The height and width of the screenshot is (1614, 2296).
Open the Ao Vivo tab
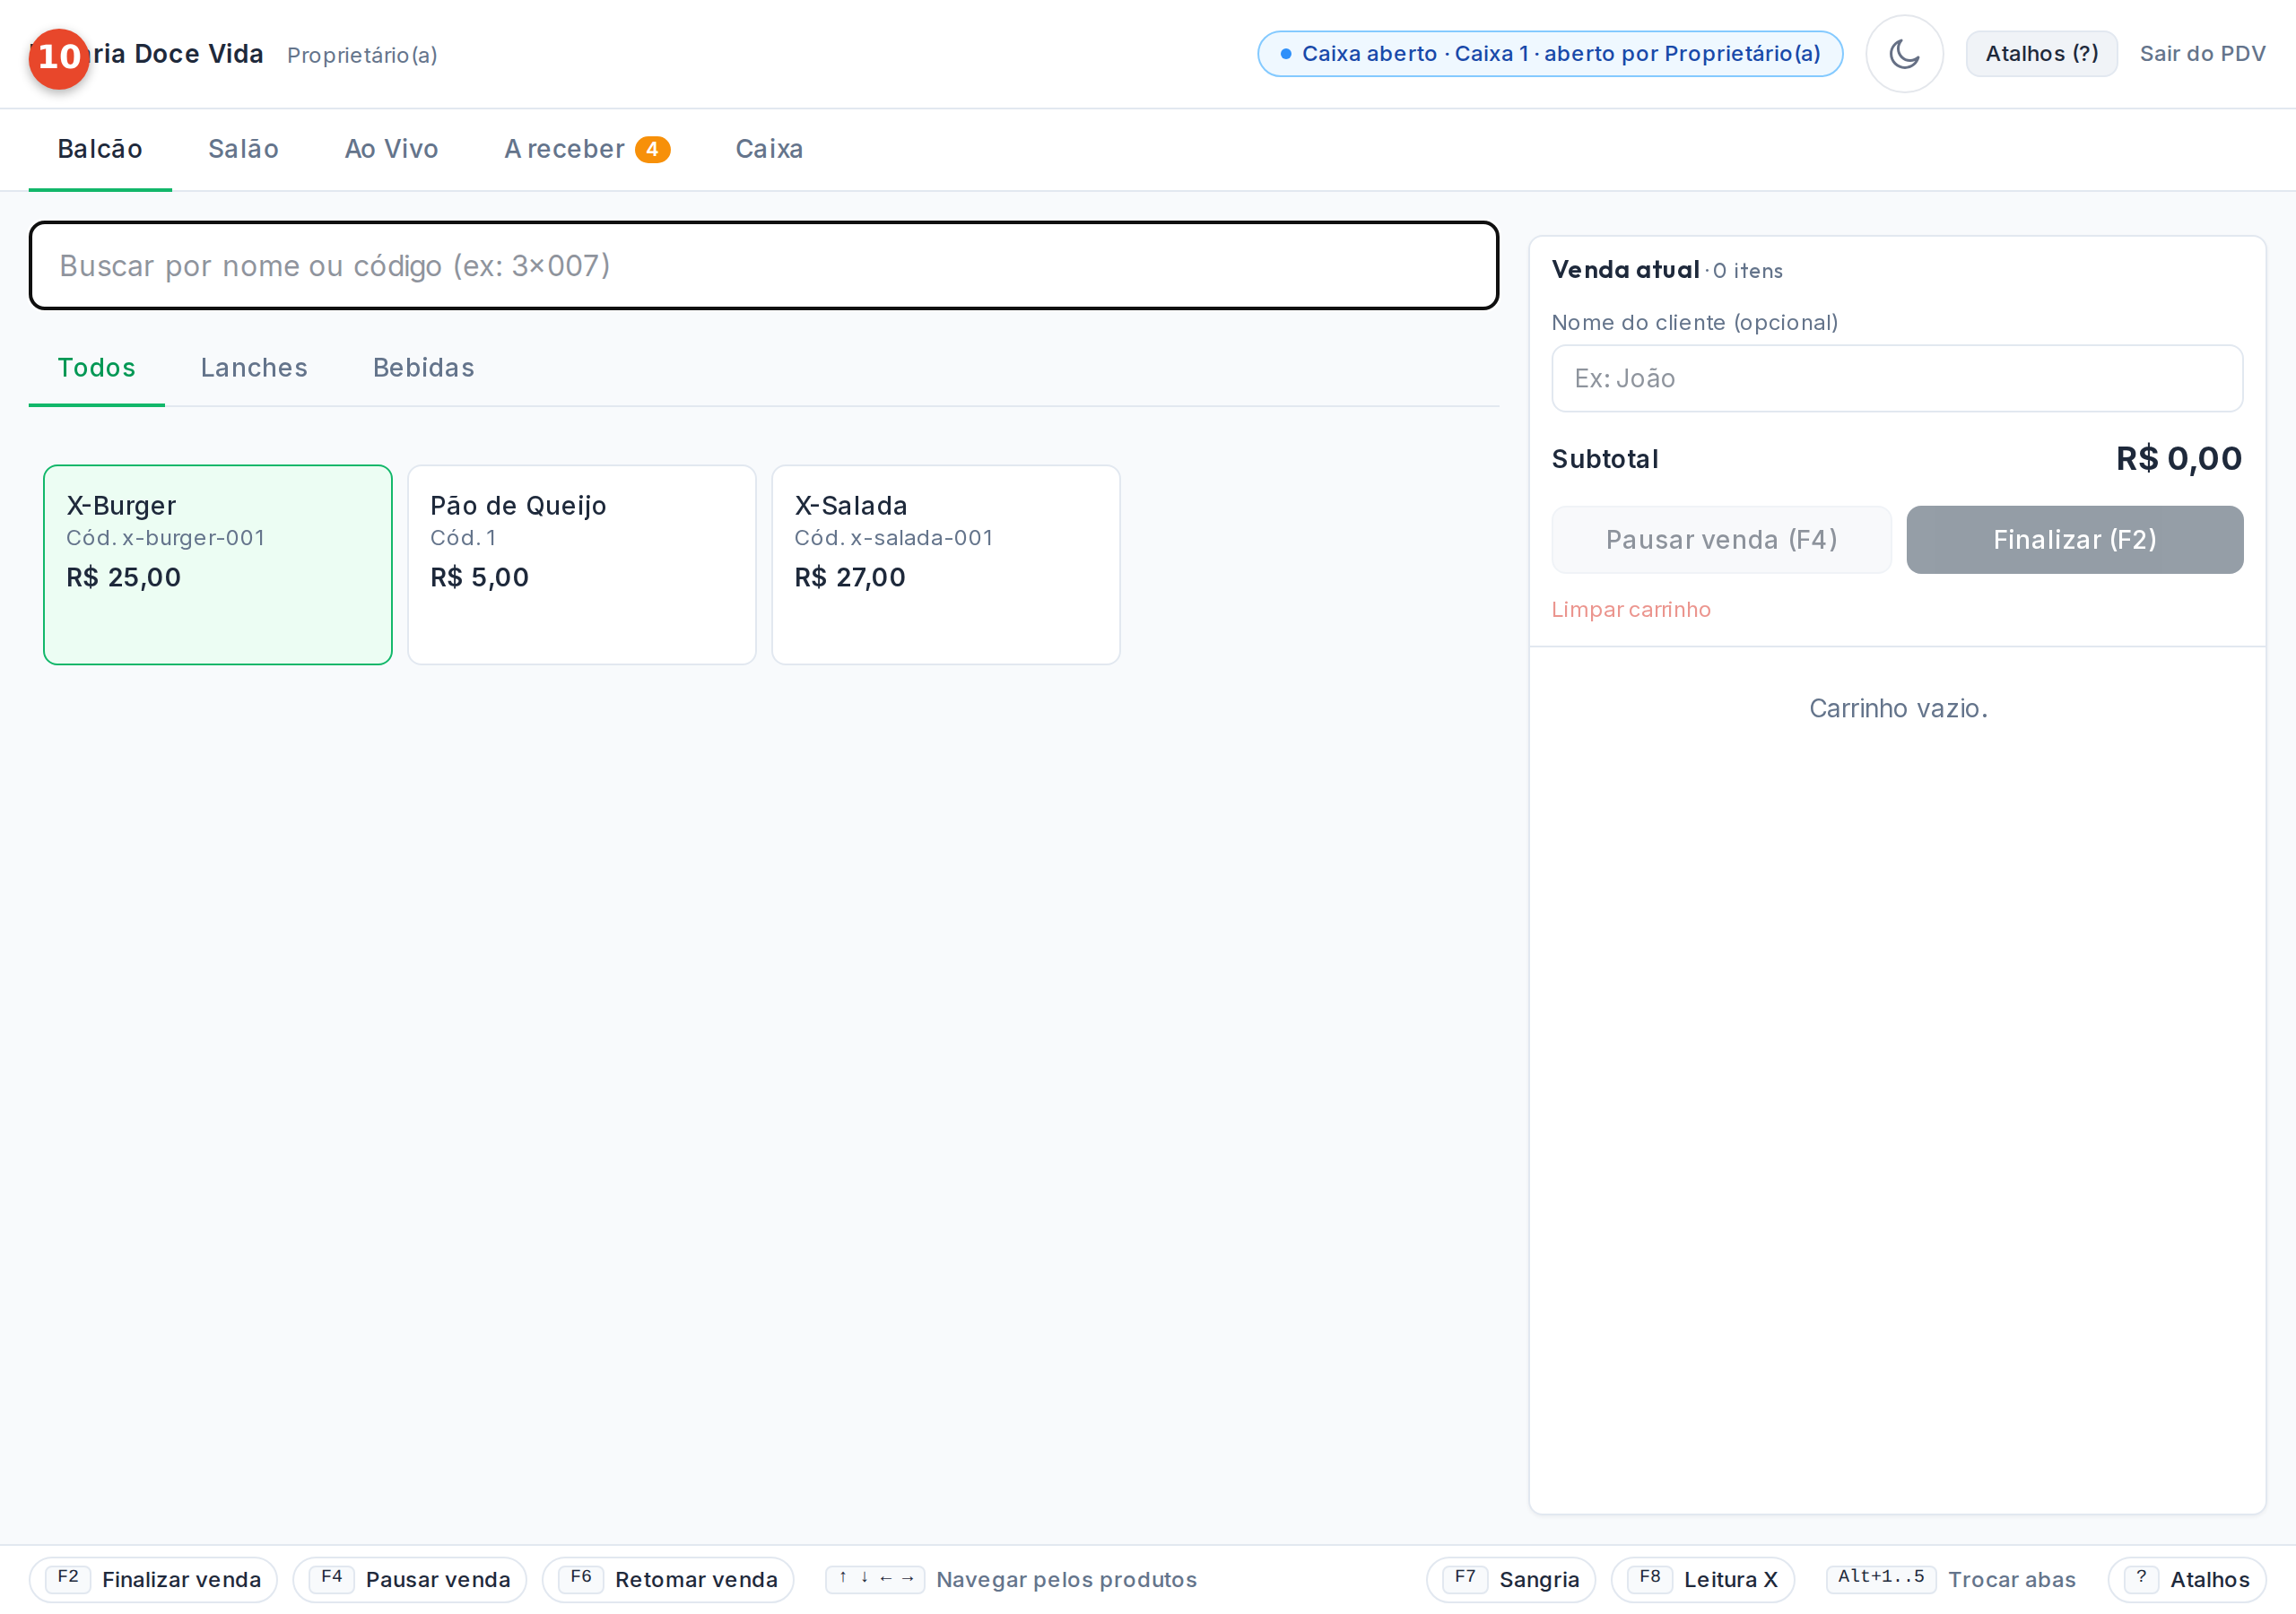[x=391, y=149]
